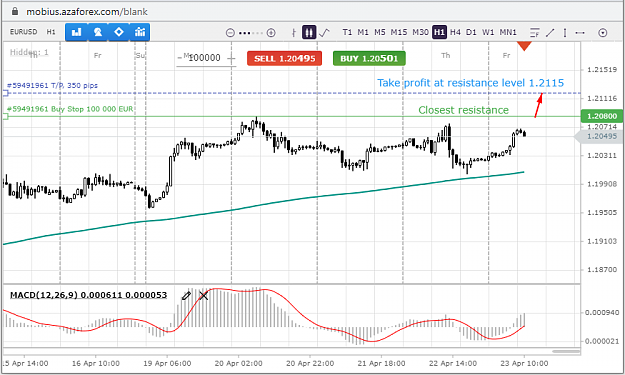The width and height of the screenshot is (625, 375).
Task: Select the D1 timeframe
Action: [x=471, y=32]
